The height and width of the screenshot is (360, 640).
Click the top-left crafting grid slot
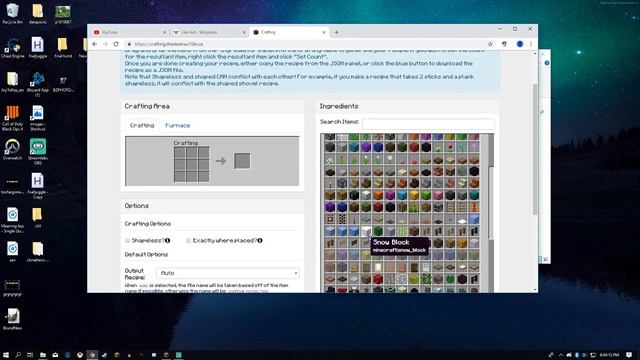[x=180, y=153]
